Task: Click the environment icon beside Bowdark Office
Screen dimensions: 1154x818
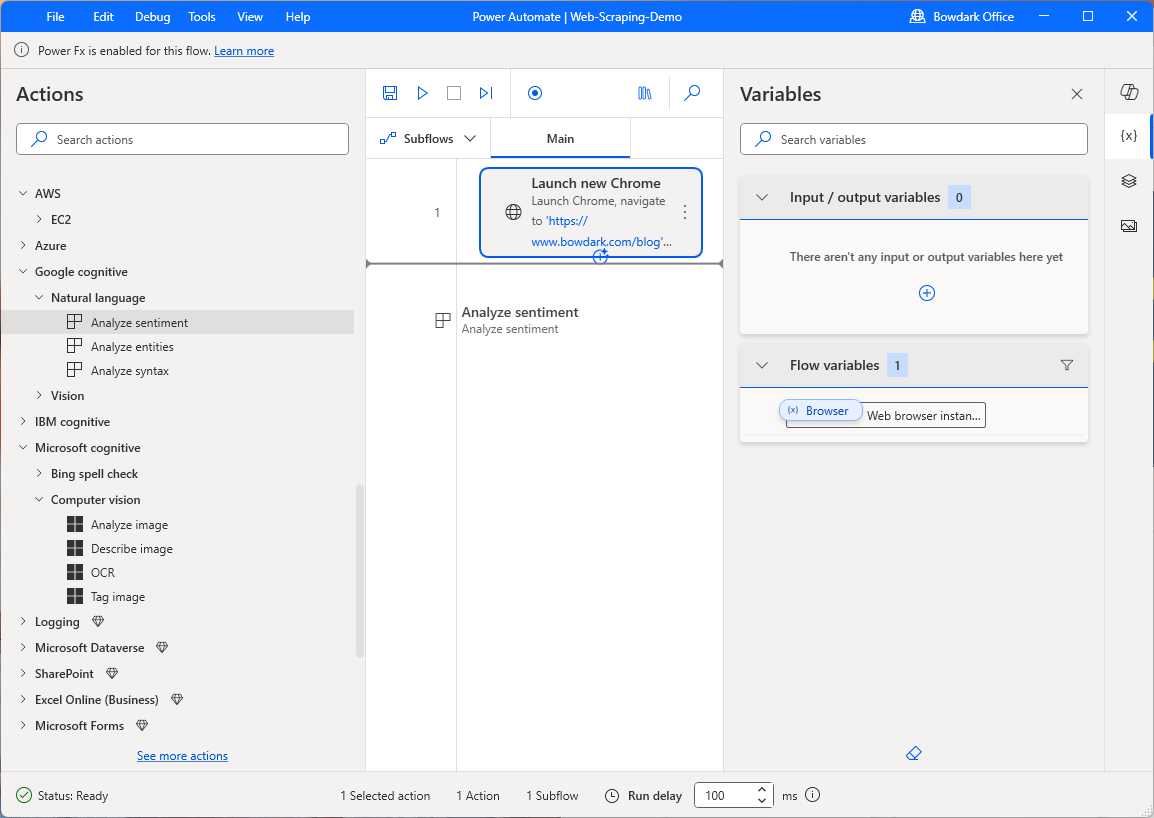Action: (917, 16)
